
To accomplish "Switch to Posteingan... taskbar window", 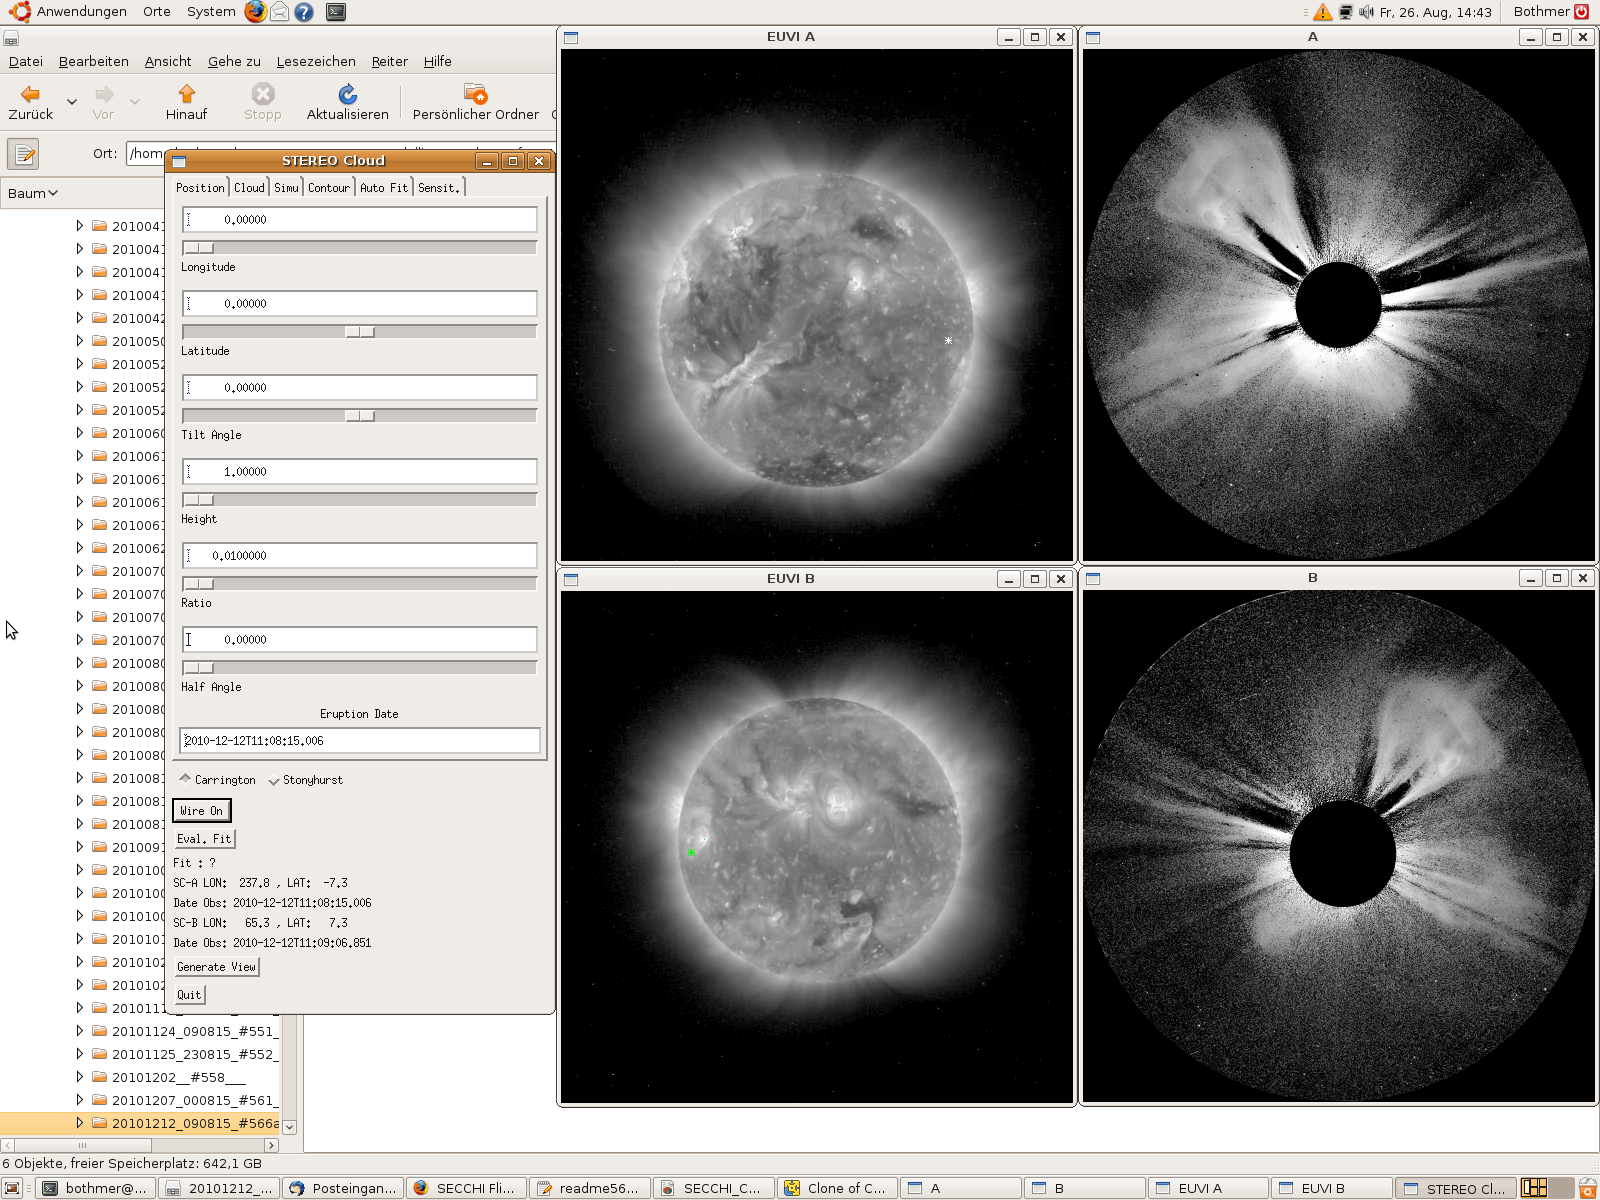I will [x=342, y=1188].
